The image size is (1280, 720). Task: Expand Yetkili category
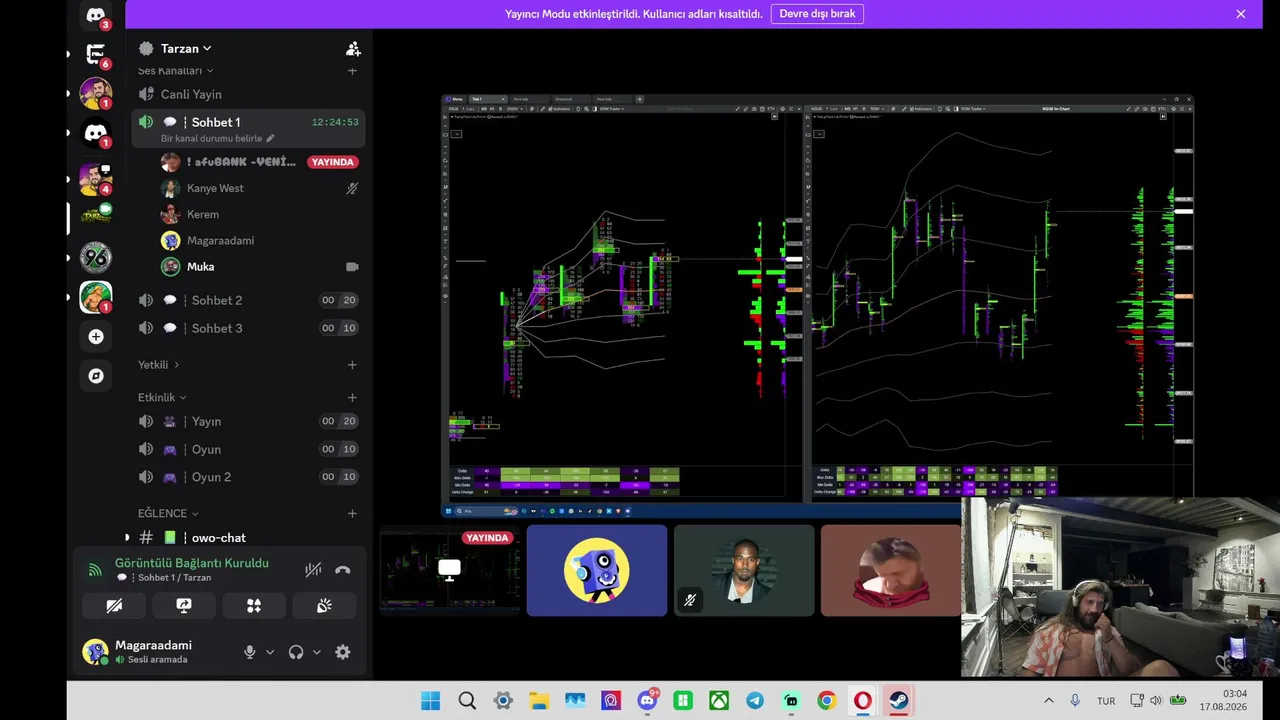(x=159, y=365)
